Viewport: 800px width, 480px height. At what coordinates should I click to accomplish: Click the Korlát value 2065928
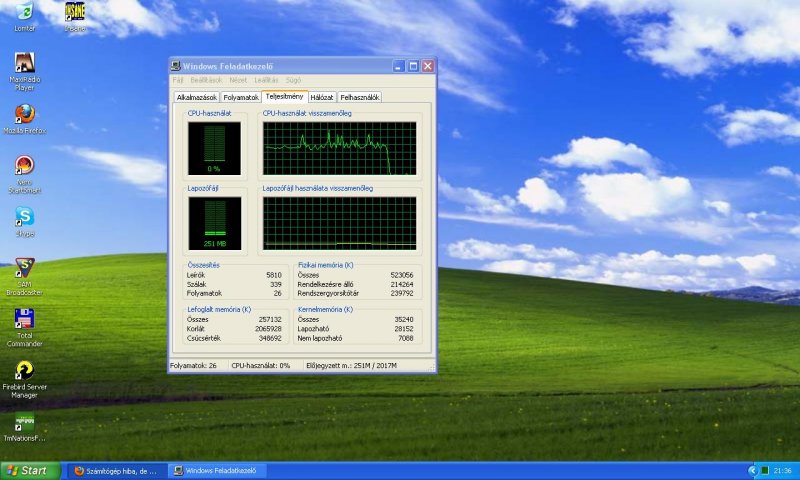tap(268, 329)
